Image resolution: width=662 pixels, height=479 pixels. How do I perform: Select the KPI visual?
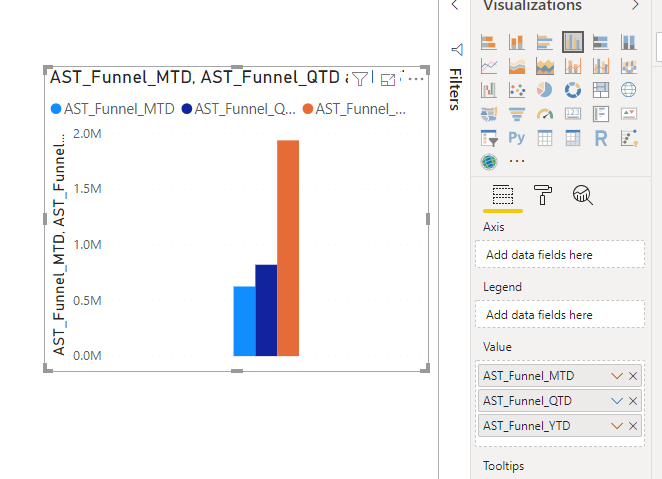click(629, 114)
